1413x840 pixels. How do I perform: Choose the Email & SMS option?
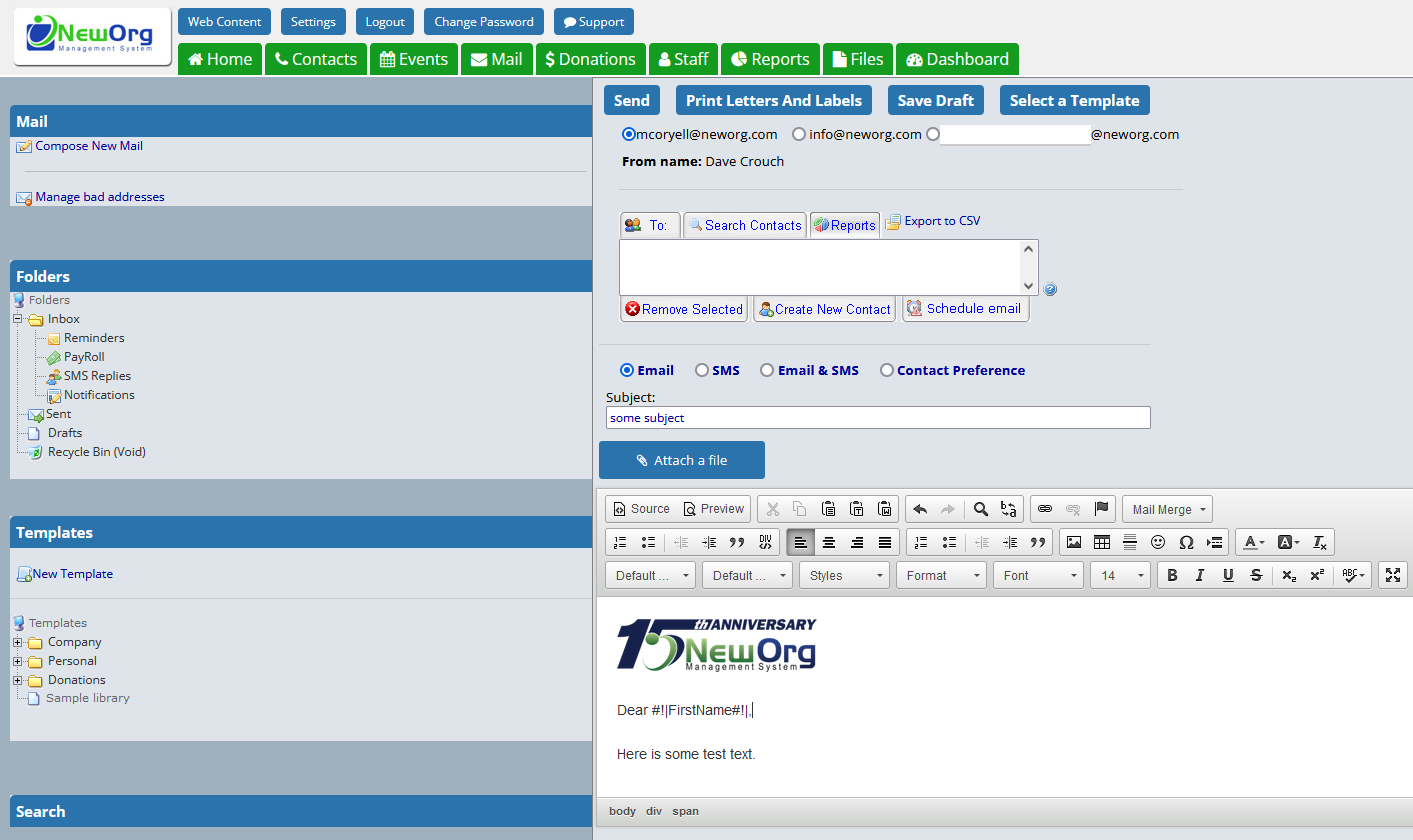coord(767,370)
